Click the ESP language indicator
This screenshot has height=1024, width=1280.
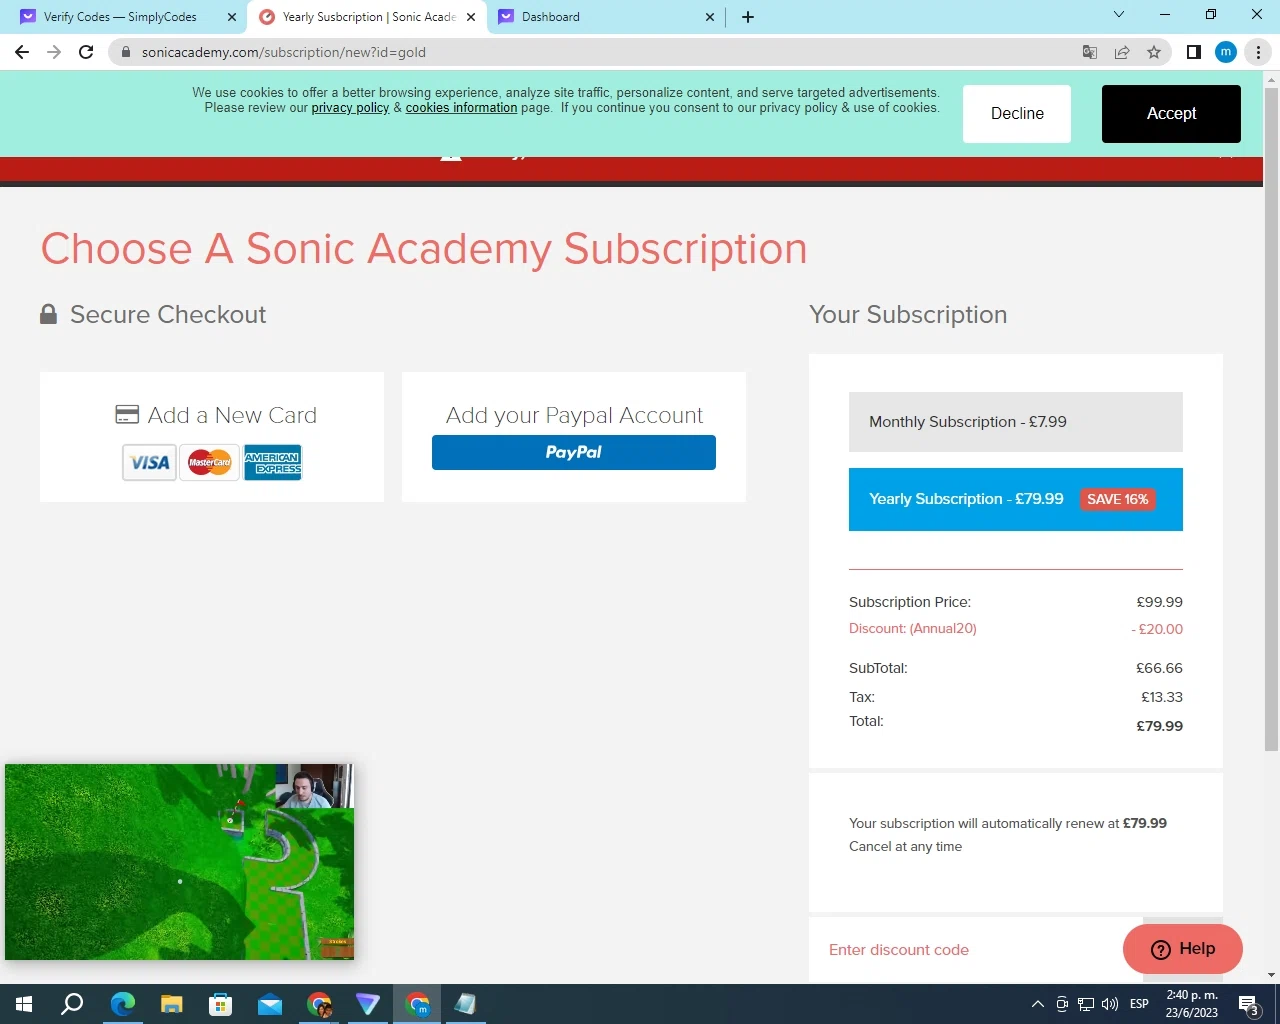point(1139,1004)
